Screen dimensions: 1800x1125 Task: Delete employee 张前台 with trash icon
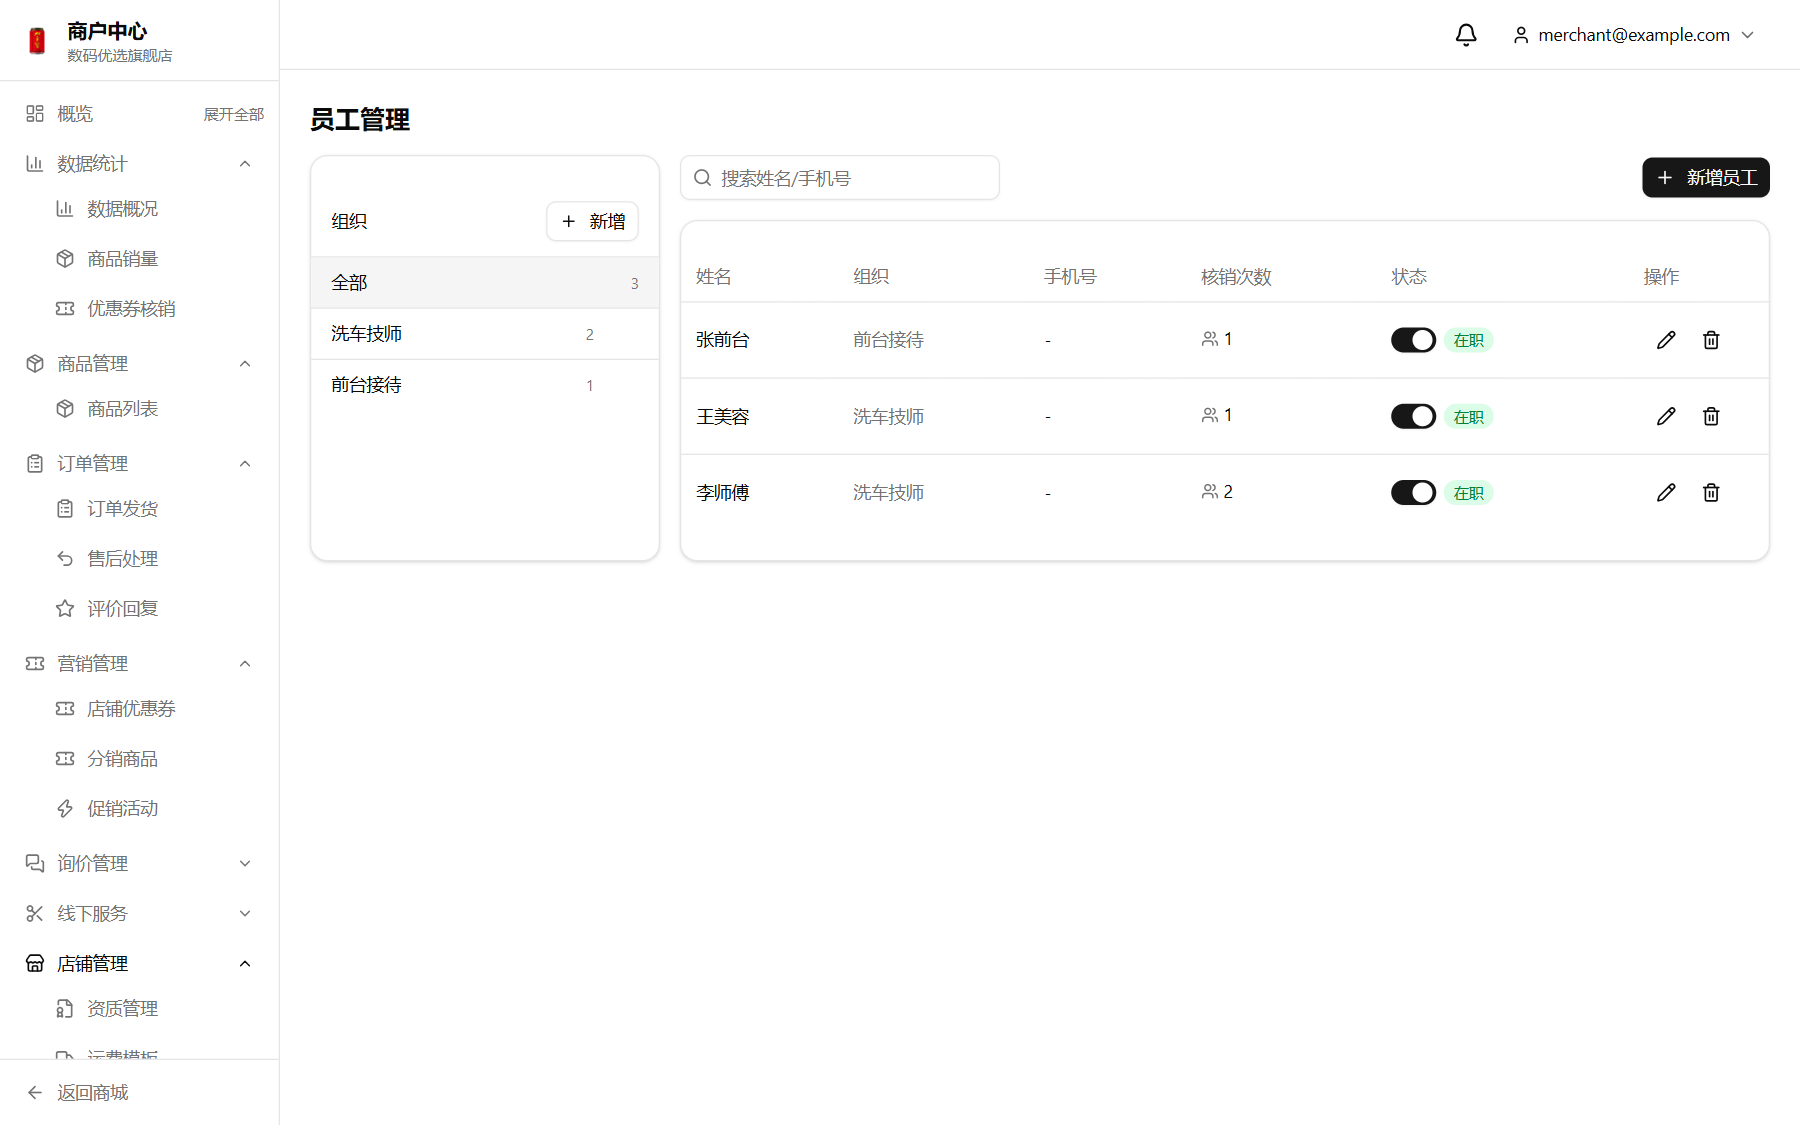pyautogui.click(x=1711, y=340)
